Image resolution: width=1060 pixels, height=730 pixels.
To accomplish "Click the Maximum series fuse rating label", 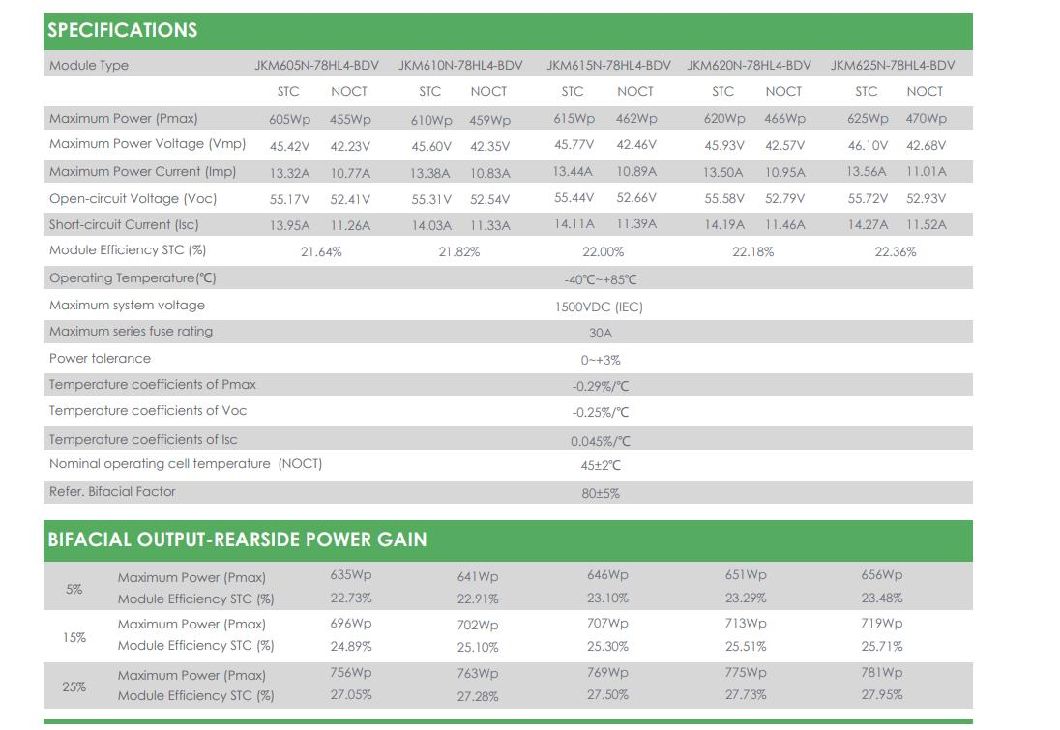I will click(x=131, y=331).
